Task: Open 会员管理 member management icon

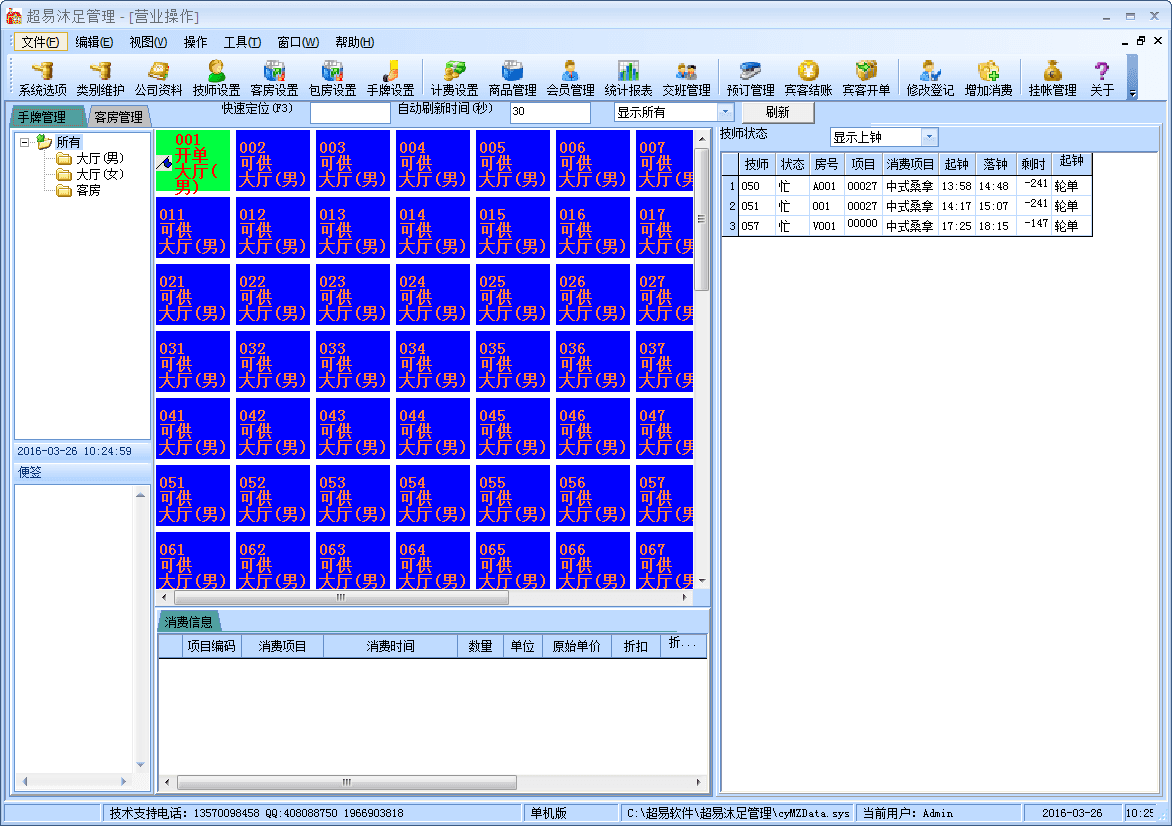Action: [x=570, y=78]
